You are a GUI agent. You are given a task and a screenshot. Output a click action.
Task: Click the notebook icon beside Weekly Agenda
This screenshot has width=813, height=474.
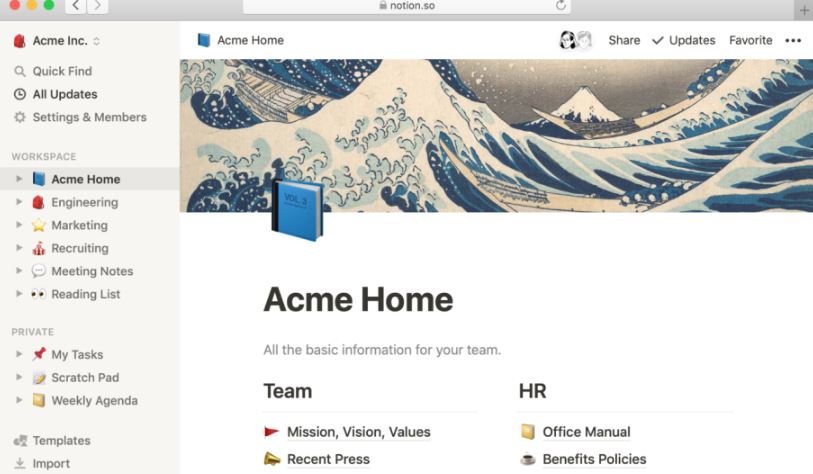point(39,400)
